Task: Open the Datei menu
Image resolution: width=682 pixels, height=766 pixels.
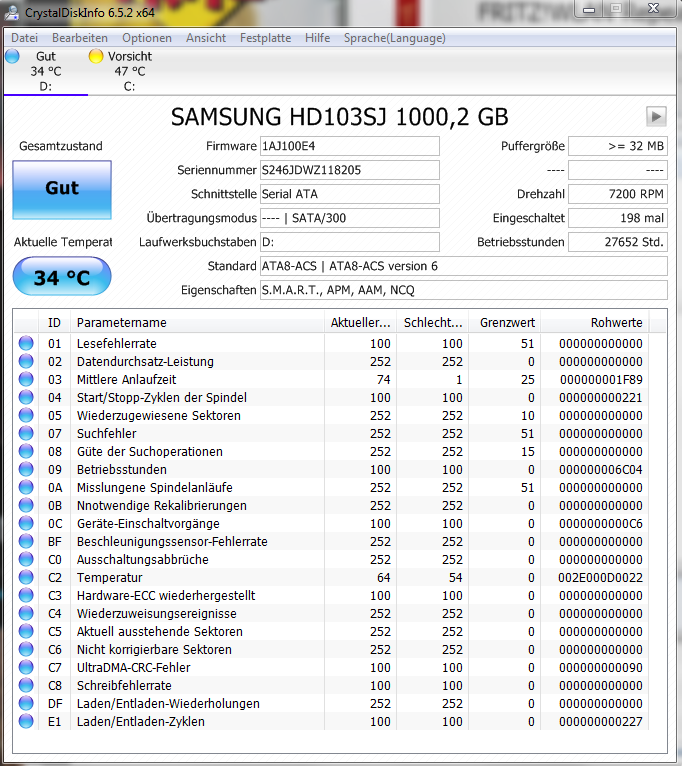Action: pyautogui.click(x=24, y=38)
